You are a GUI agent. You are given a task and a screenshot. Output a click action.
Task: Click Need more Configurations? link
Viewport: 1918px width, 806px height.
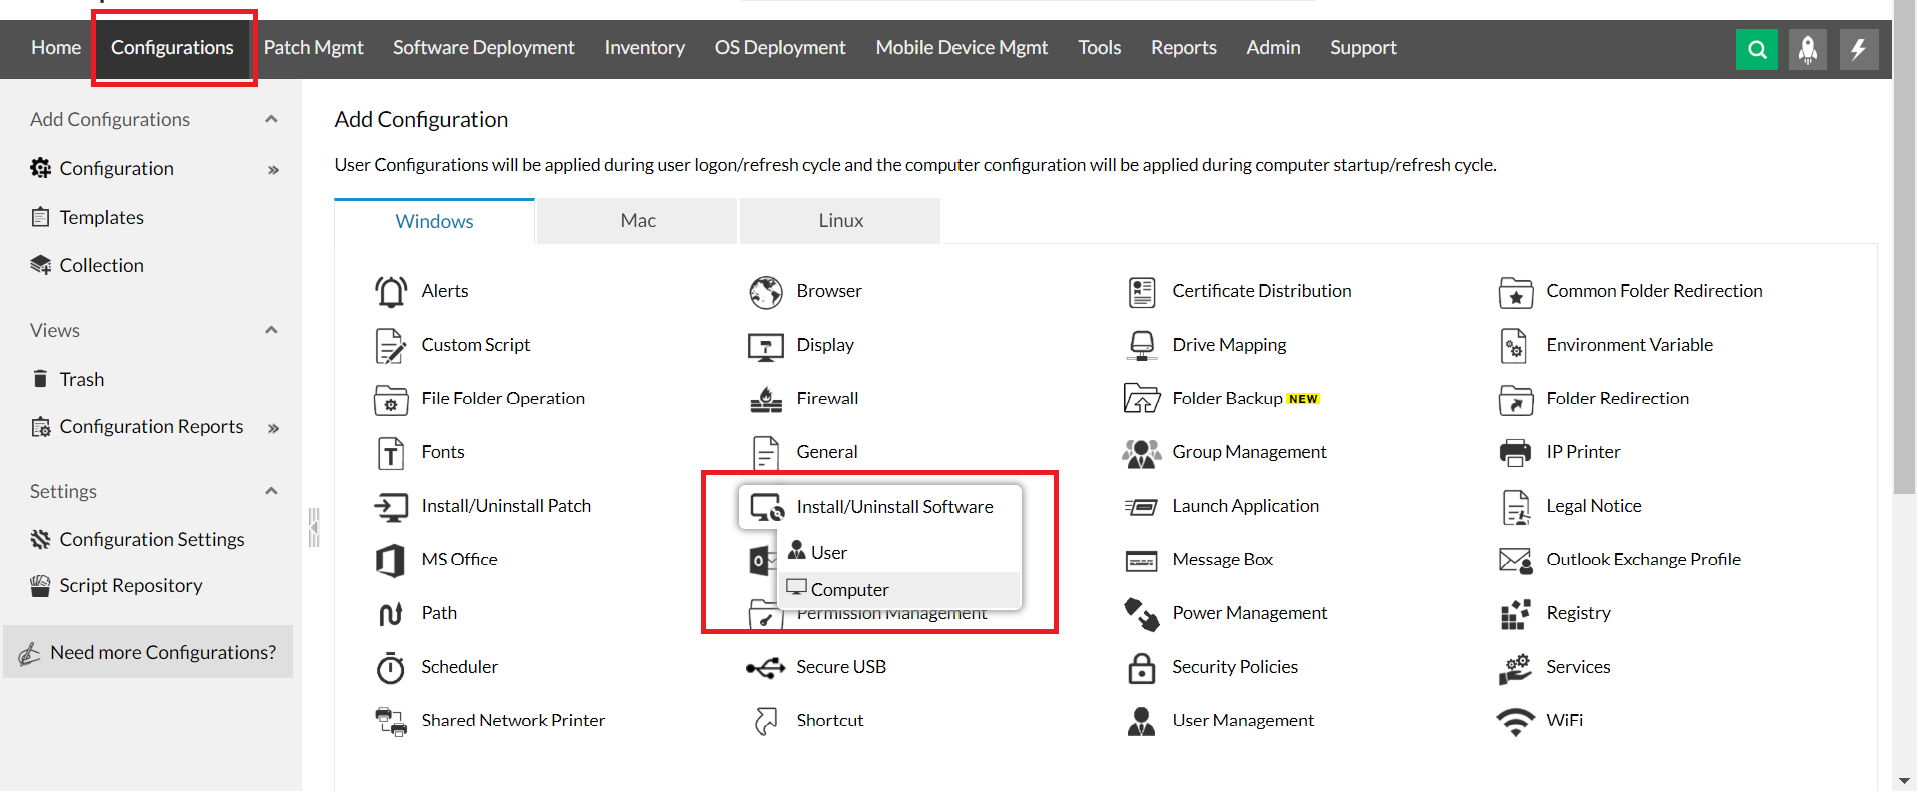[163, 653]
